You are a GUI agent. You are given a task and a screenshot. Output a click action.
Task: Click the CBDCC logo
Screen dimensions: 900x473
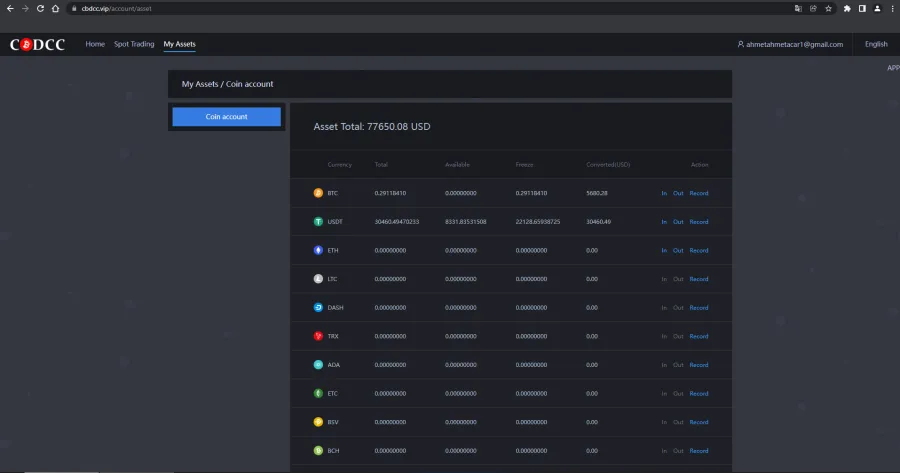pos(37,45)
